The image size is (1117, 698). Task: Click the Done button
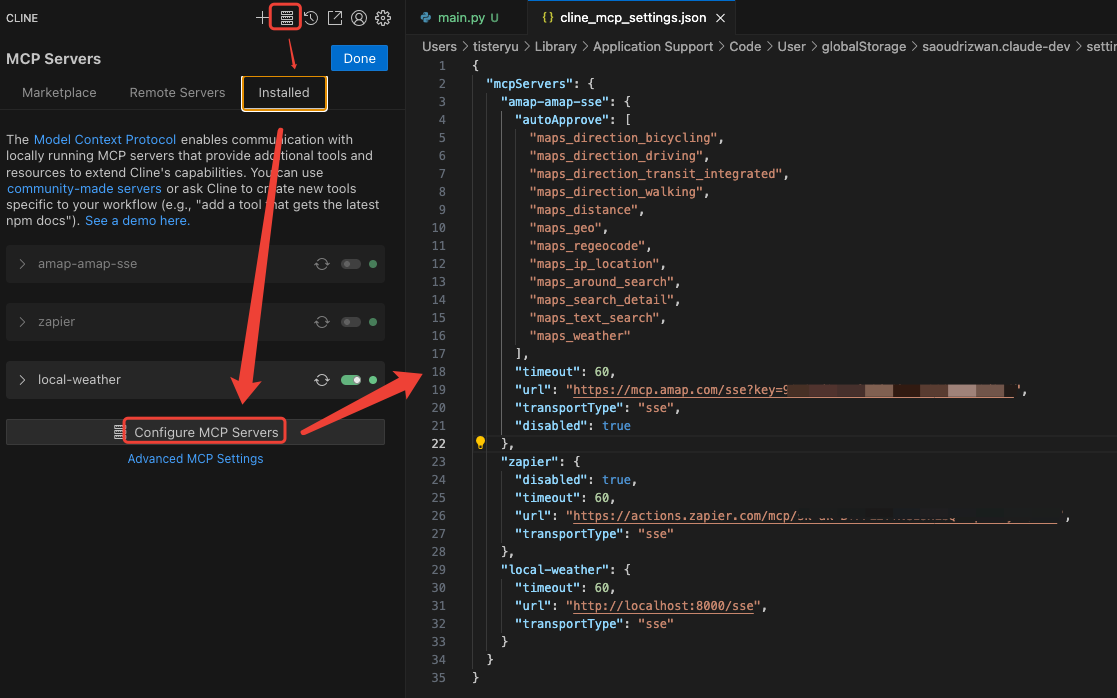click(x=359, y=58)
